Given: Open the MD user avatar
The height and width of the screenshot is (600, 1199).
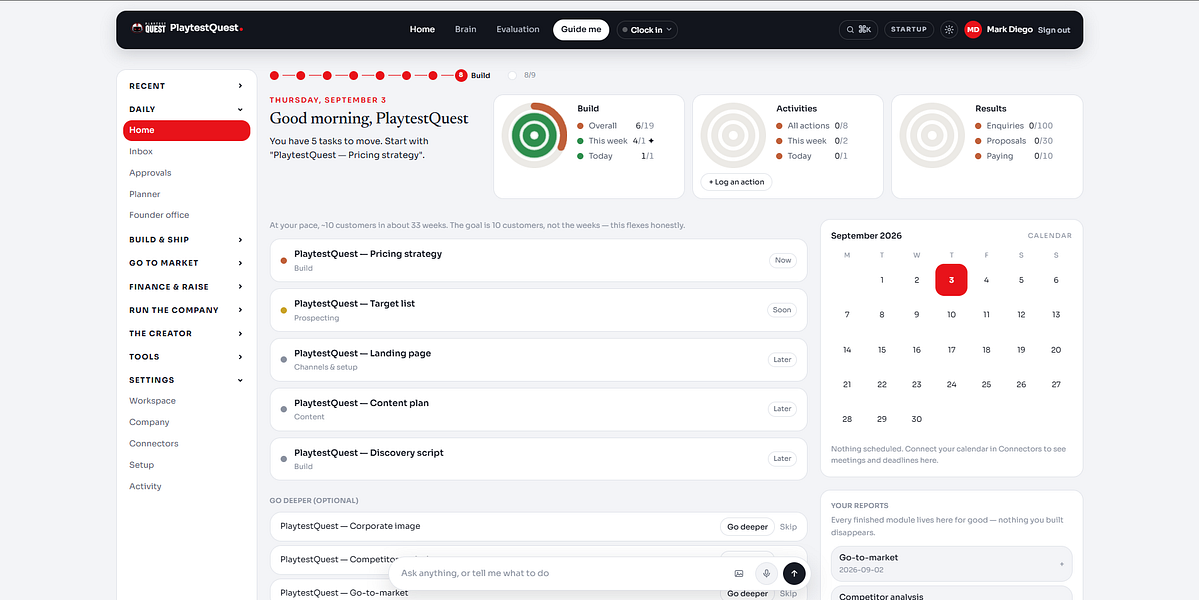Looking at the screenshot, I should tap(973, 30).
